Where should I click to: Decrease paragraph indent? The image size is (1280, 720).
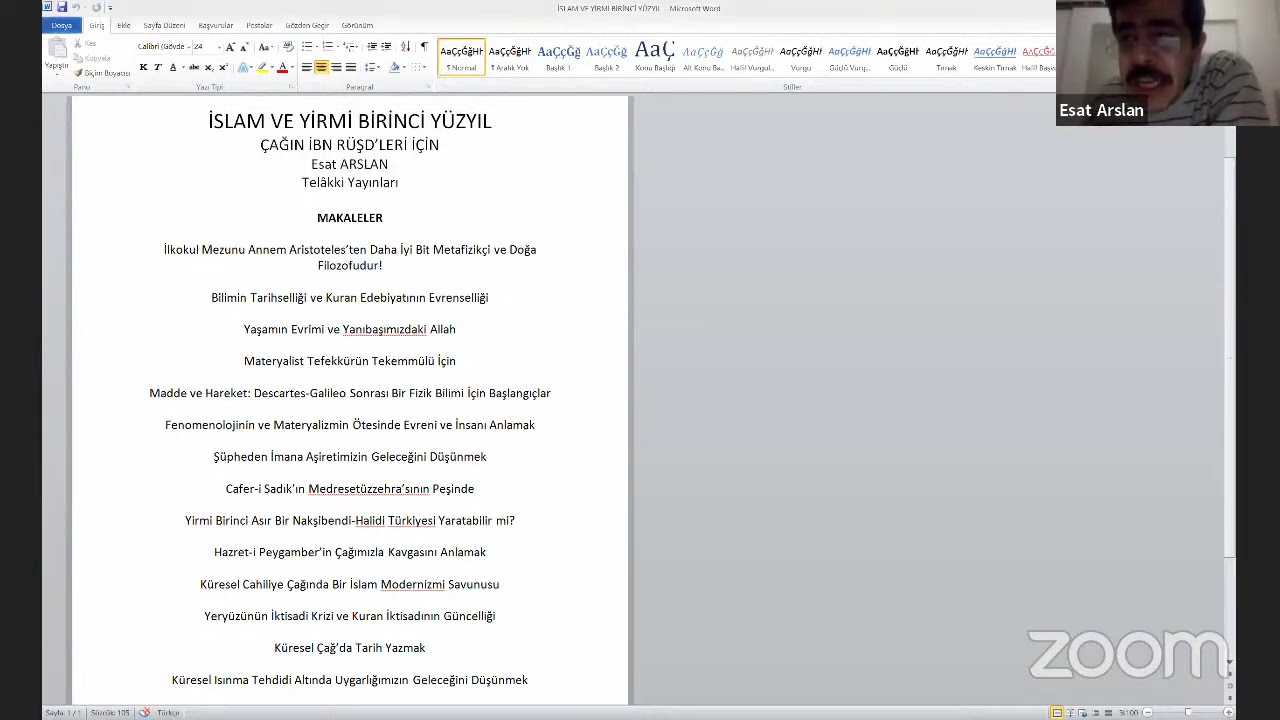point(372,47)
